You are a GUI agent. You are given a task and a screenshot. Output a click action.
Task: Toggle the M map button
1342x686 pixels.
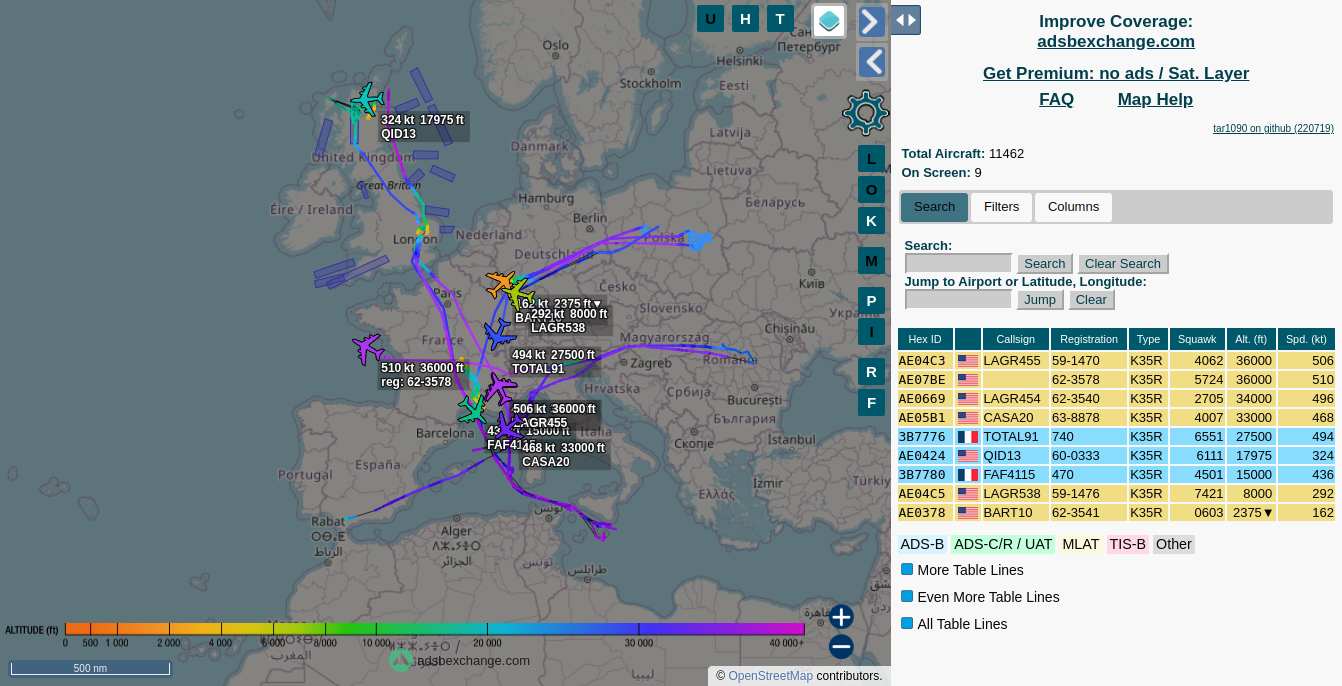tap(871, 261)
